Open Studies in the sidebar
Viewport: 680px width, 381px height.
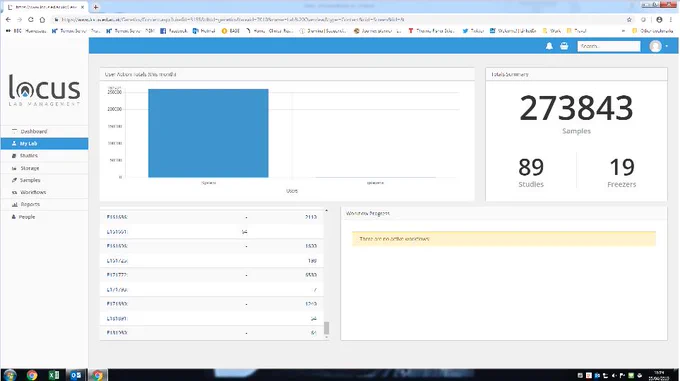click(x=44, y=156)
